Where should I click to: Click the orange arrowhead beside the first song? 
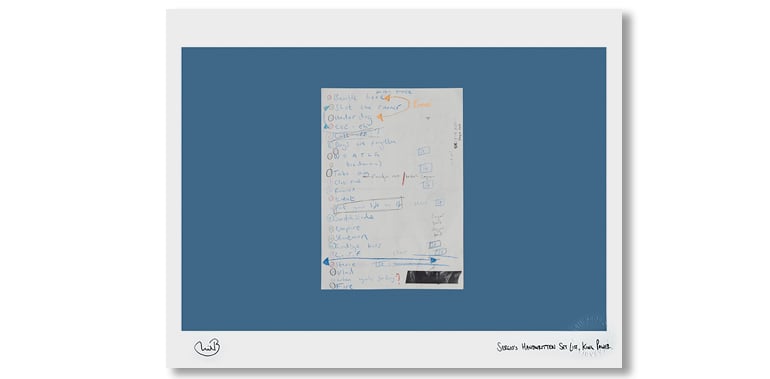pos(387,98)
